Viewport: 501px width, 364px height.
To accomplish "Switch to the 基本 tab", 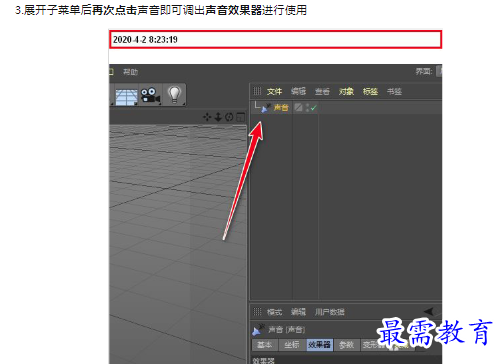I will tap(265, 345).
